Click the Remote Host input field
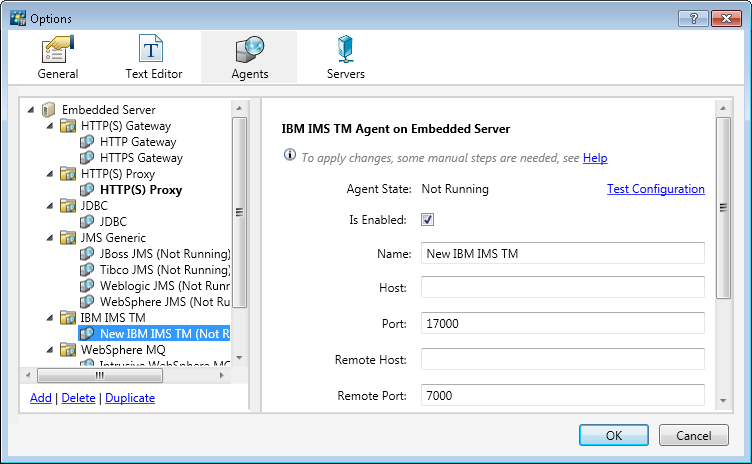 coord(562,359)
